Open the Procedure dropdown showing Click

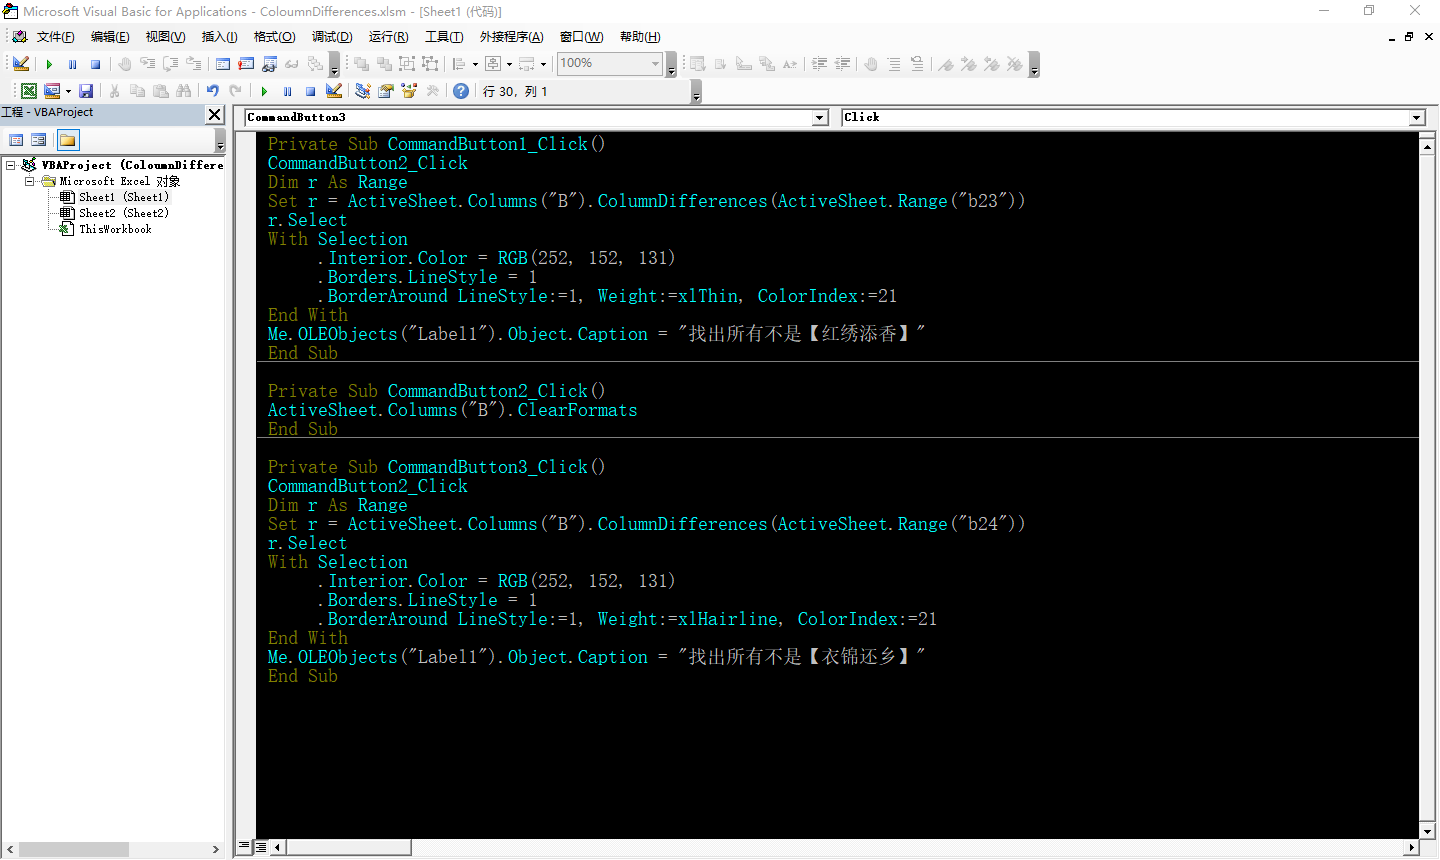(x=1417, y=118)
